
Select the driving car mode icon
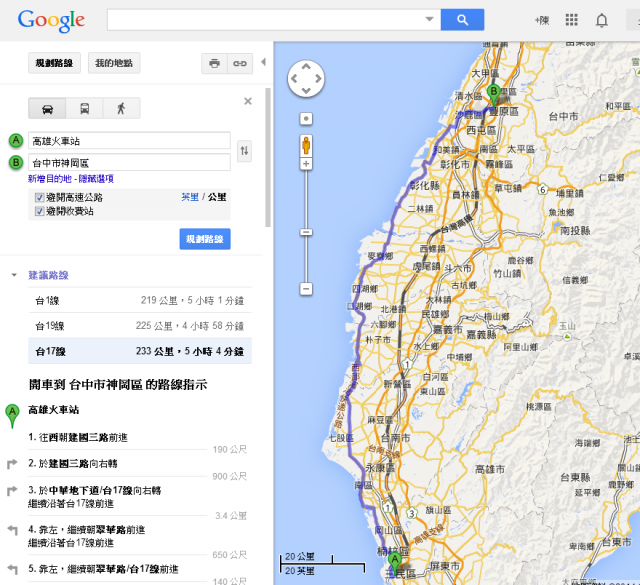(47, 108)
